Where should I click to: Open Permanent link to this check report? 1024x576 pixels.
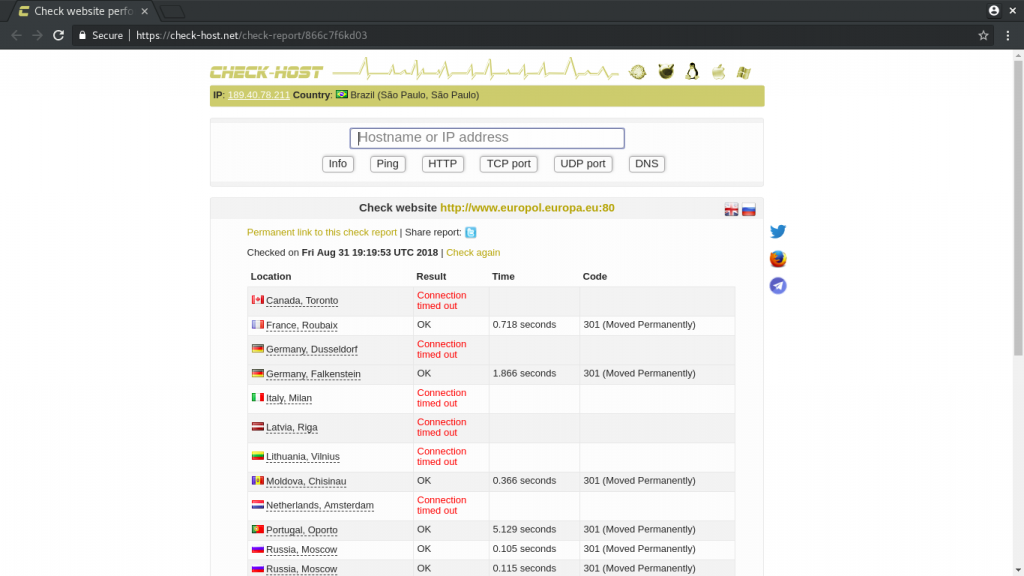pos(322,232)
